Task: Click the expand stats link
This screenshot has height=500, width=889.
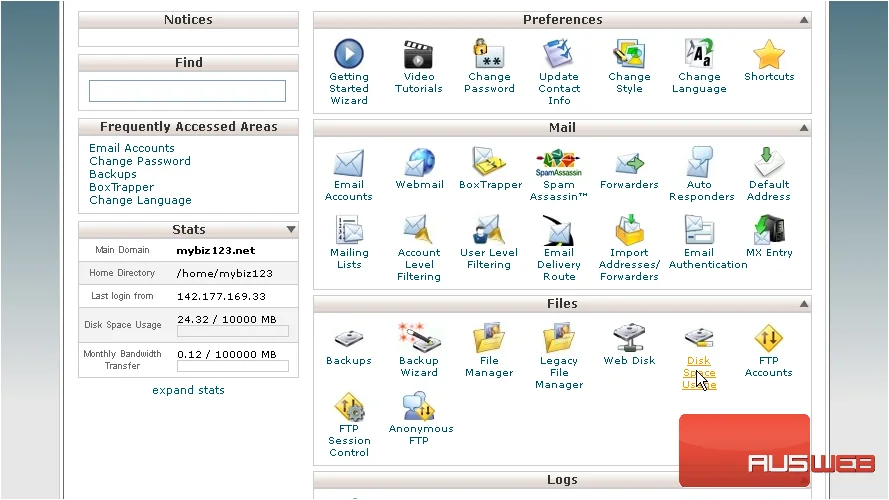Action: pos(188,390)
